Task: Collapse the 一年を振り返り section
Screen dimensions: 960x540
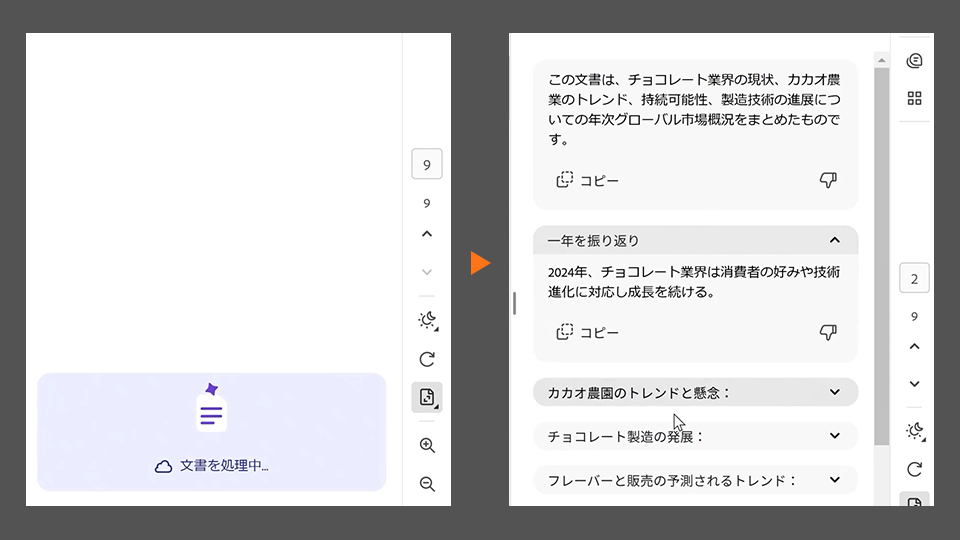Action: (x=835, y=240)
